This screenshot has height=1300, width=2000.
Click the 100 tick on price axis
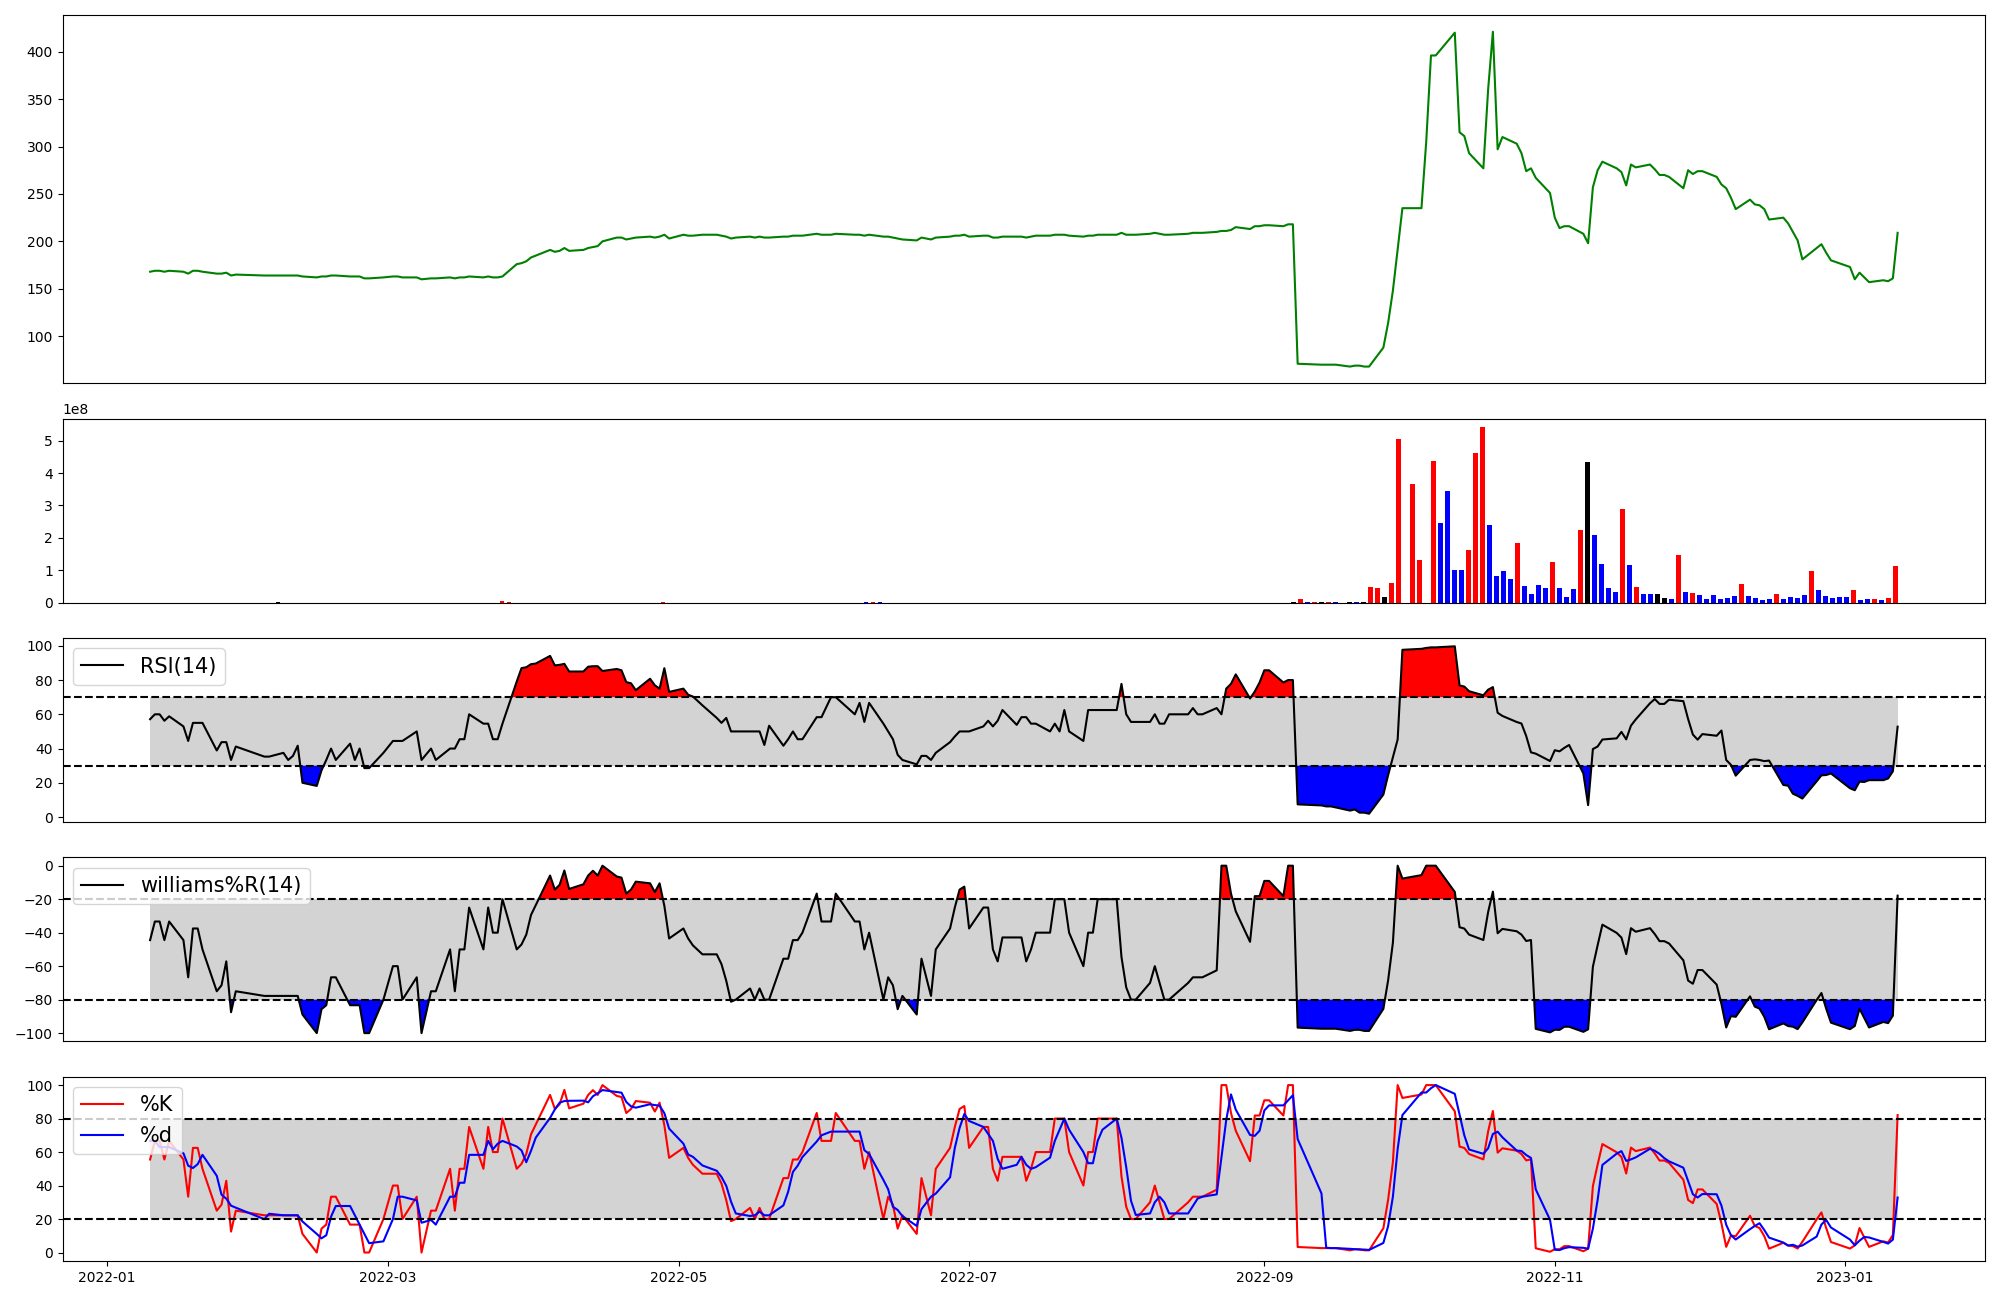coord(40,337)
